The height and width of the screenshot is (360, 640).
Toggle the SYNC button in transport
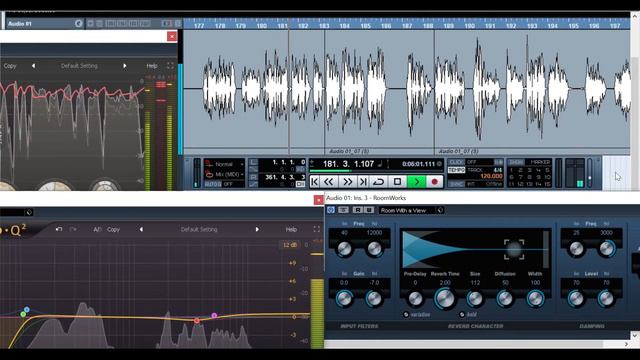(x=456, y=184)
